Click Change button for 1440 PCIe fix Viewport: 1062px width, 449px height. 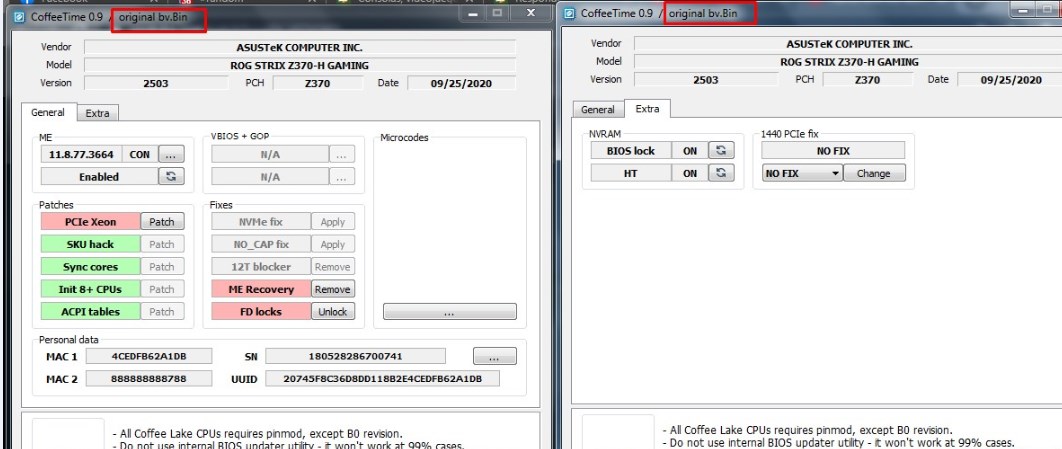tap(874, 173)
